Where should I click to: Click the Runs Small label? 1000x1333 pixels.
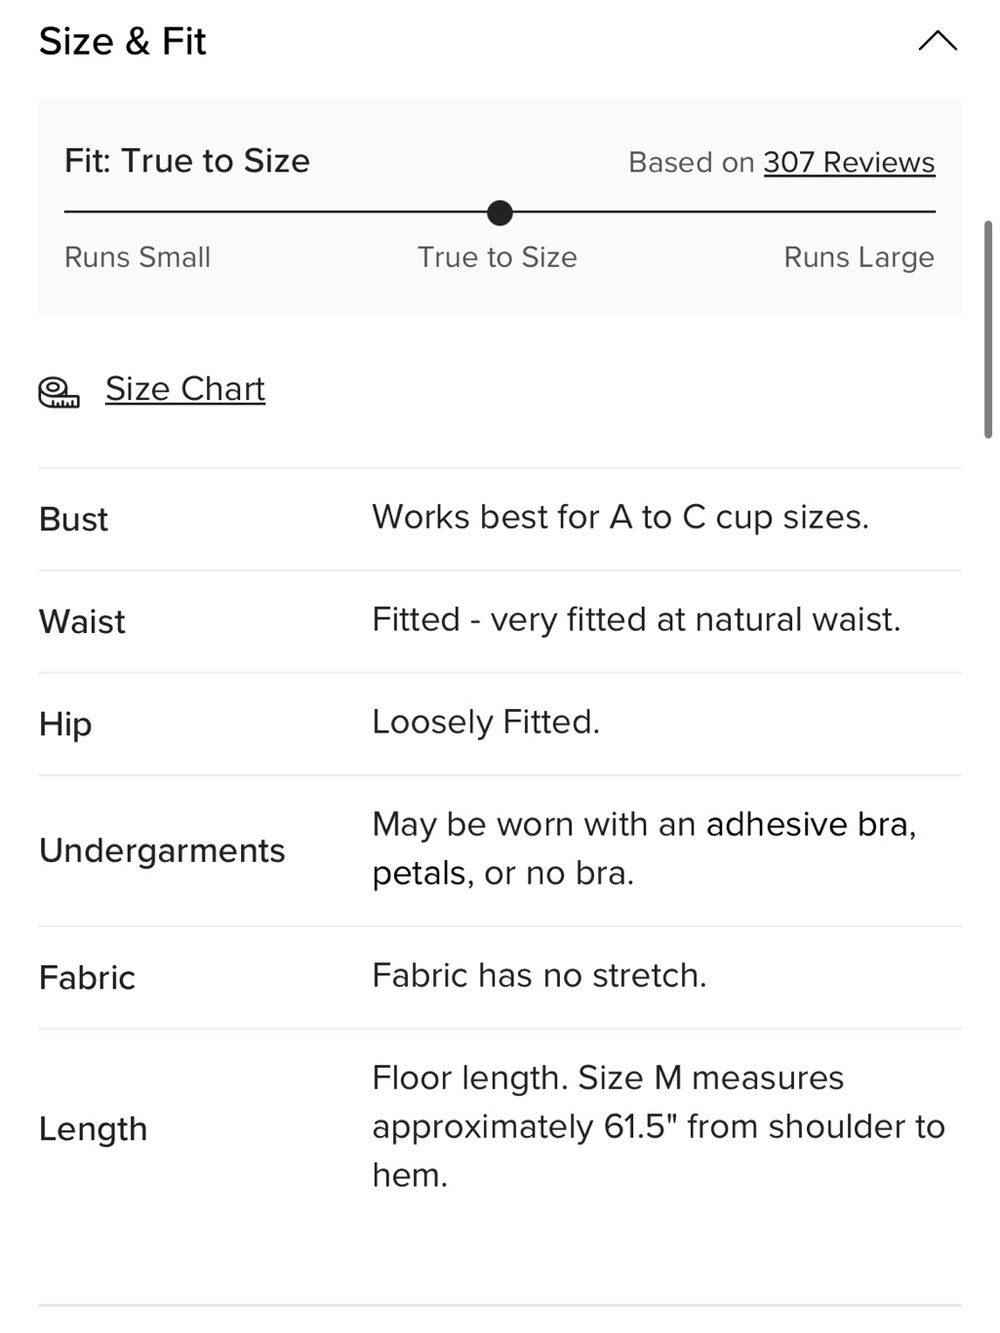[137, 257]
